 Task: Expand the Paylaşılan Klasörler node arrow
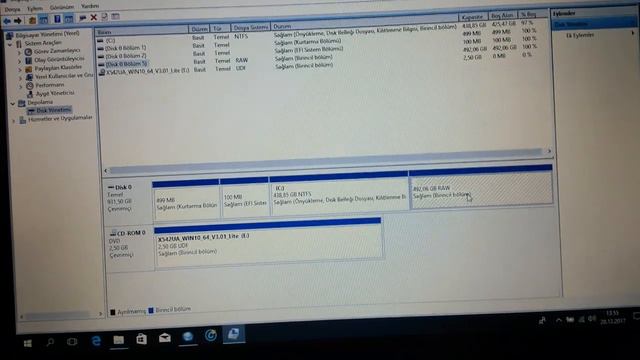(x=20, y=70)
